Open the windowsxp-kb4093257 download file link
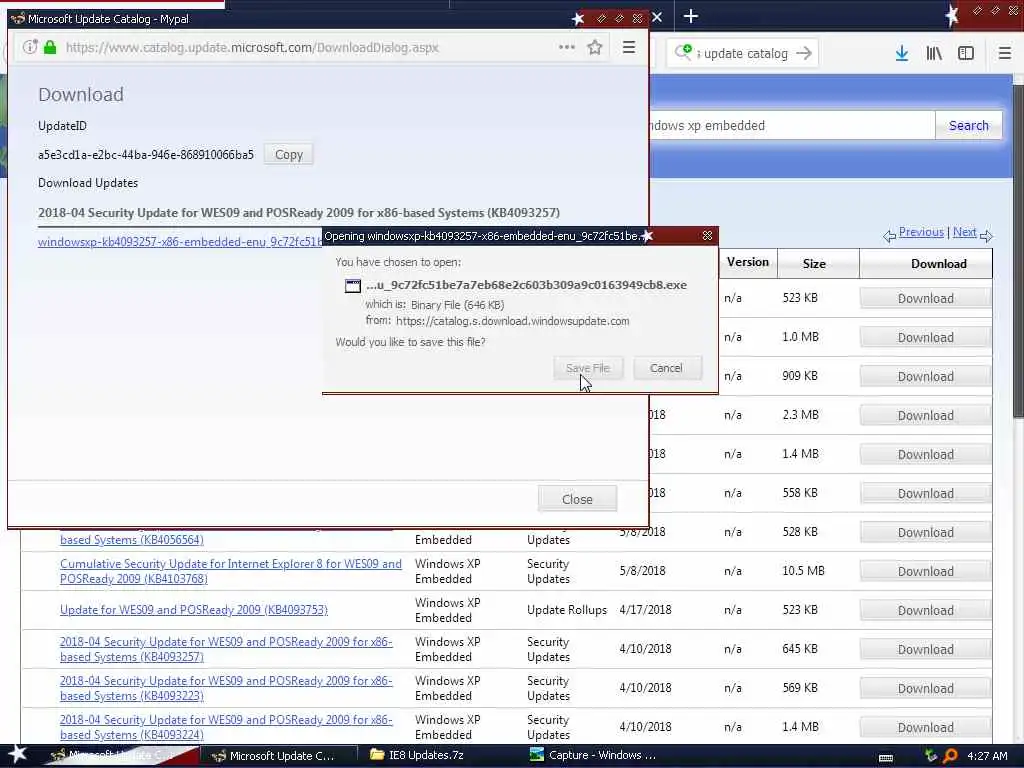Screen dimensions: 1024x768 point(180,242)
